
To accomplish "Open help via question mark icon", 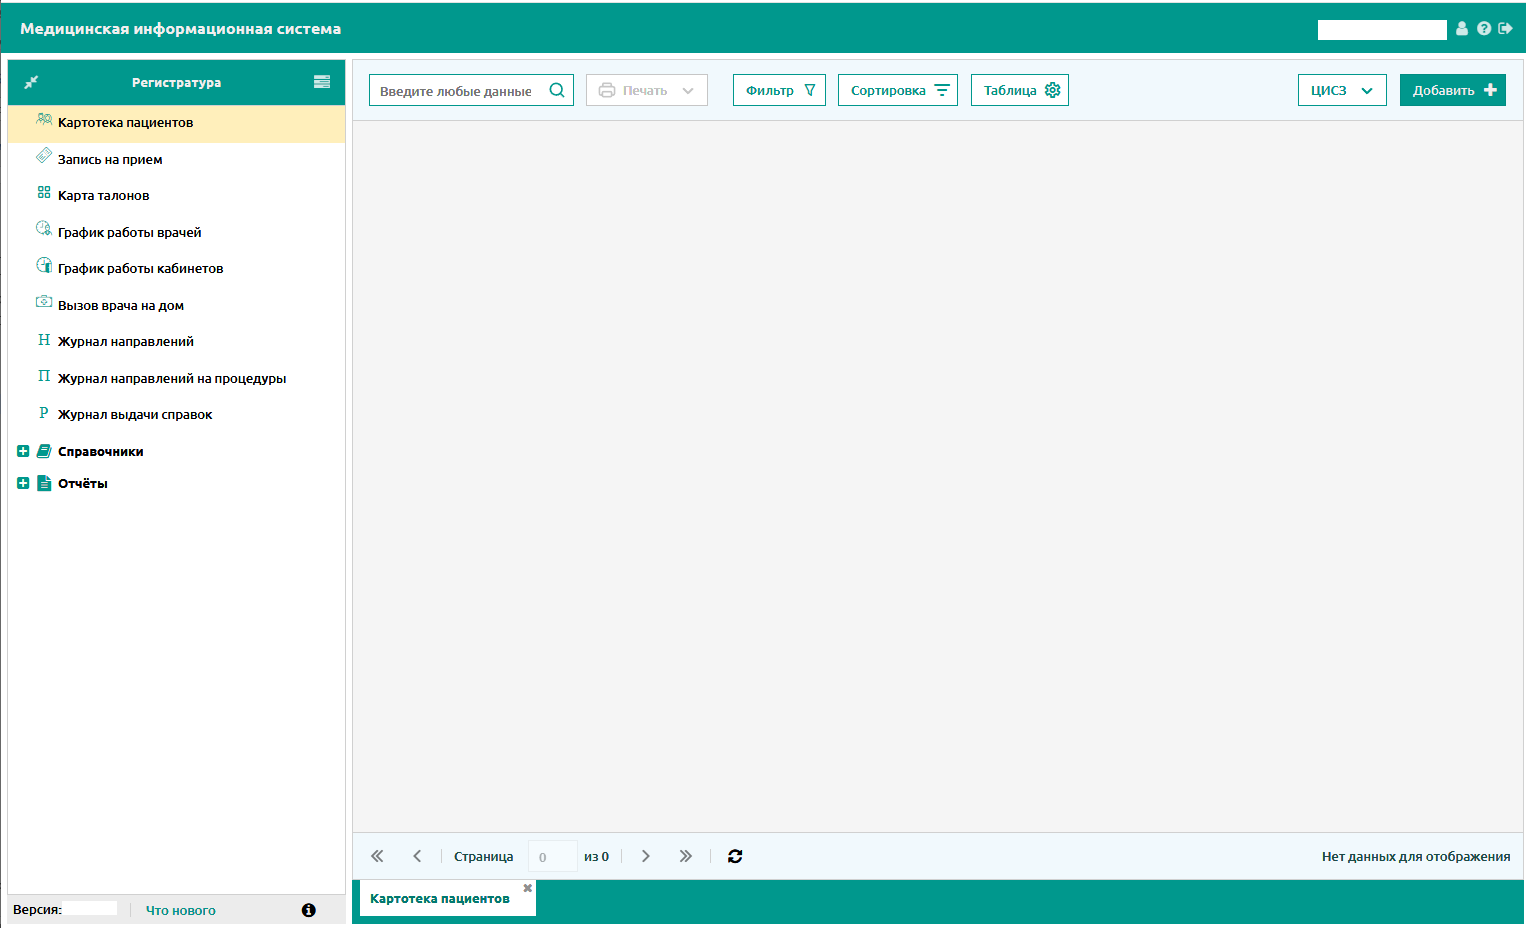I will (1484, 29).
